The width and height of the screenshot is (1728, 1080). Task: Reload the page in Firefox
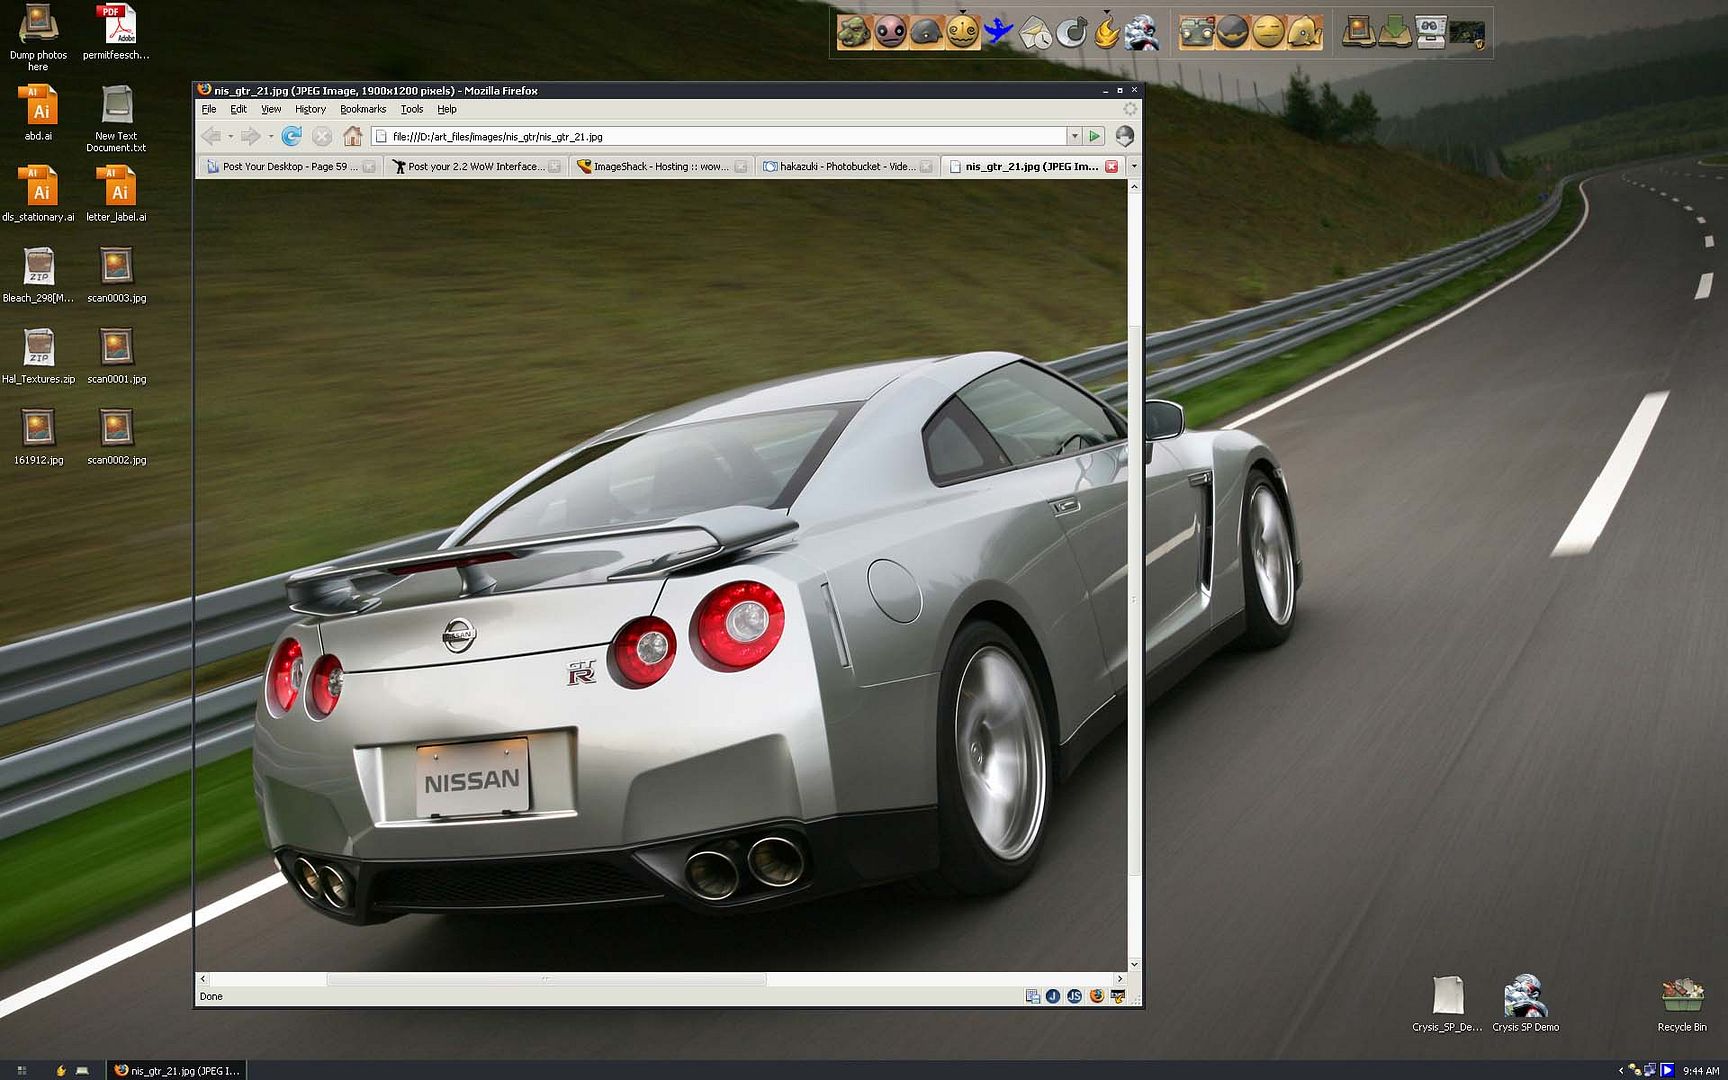tap(291, 136)
